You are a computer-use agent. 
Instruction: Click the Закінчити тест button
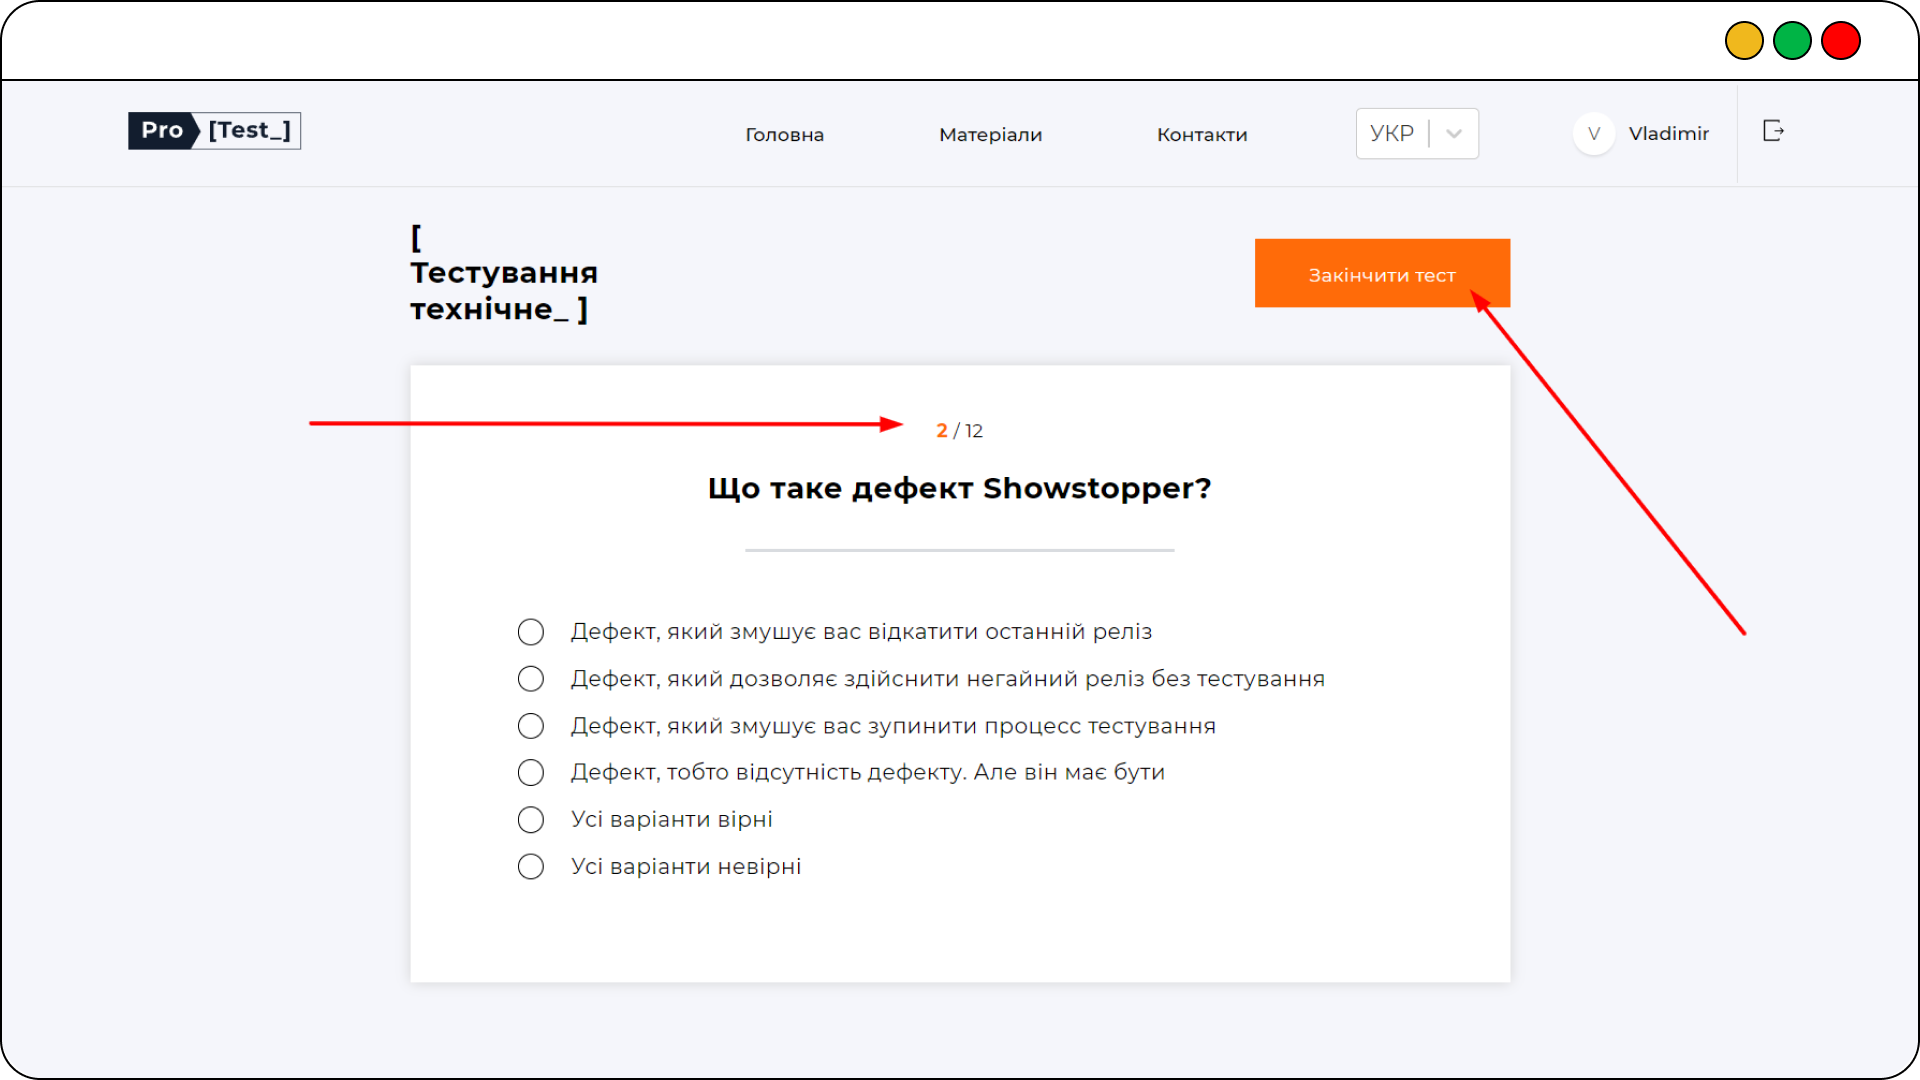[x=1382, y=273]
